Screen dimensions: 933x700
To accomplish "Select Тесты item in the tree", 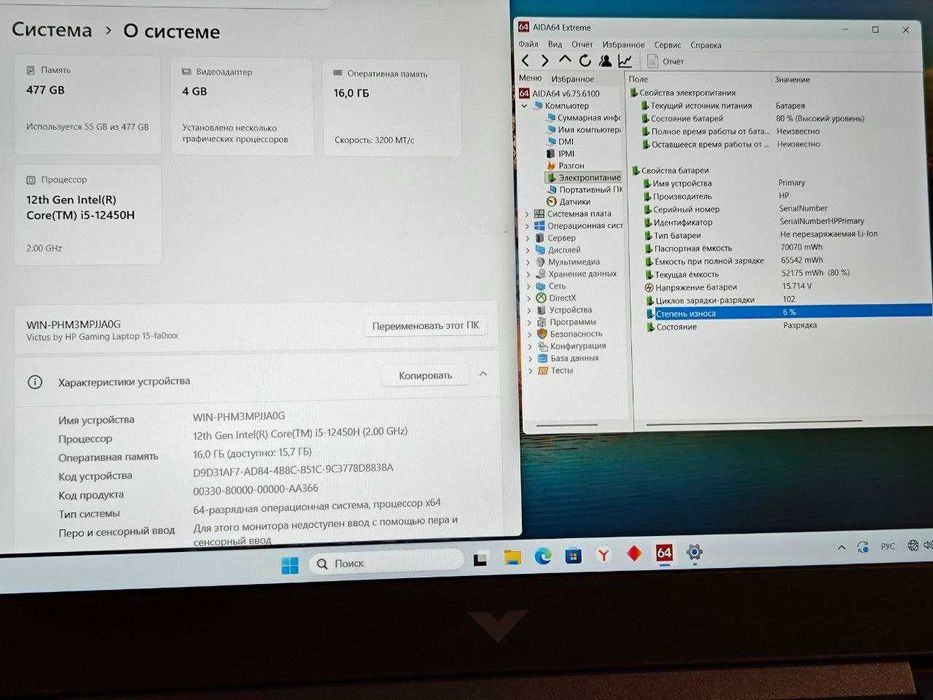I will coord(555,370).
